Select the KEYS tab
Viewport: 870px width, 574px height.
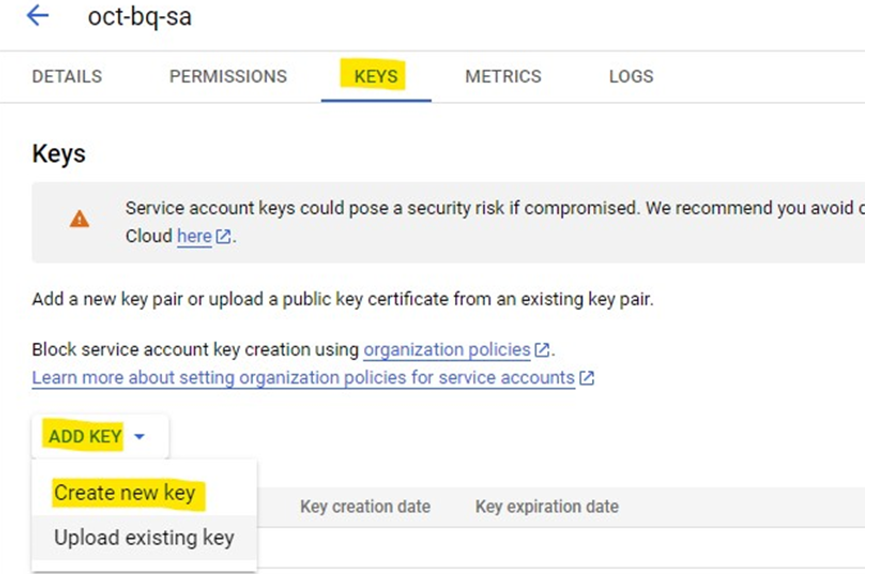376,76
